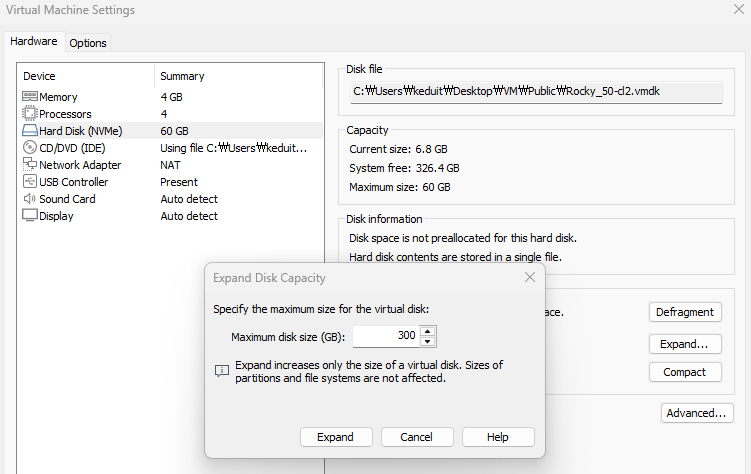Screen dimensions: 751x474
Task: Click the 4 GB memory summary
Action: point(171,97)
